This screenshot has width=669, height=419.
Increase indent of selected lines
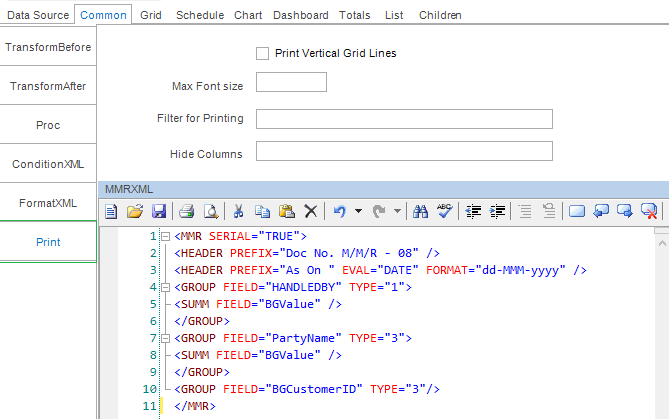497,211
